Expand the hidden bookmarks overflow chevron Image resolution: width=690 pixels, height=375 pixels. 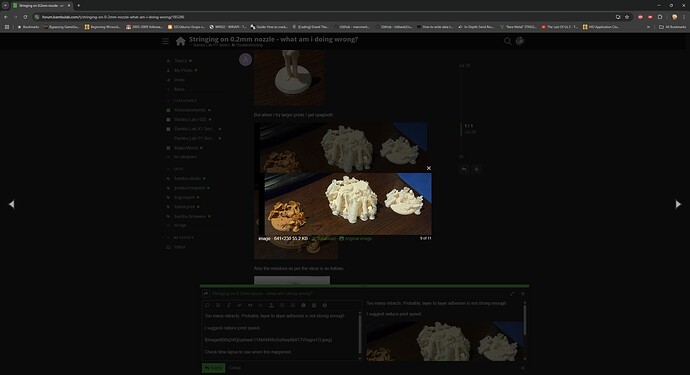[648, 27]
